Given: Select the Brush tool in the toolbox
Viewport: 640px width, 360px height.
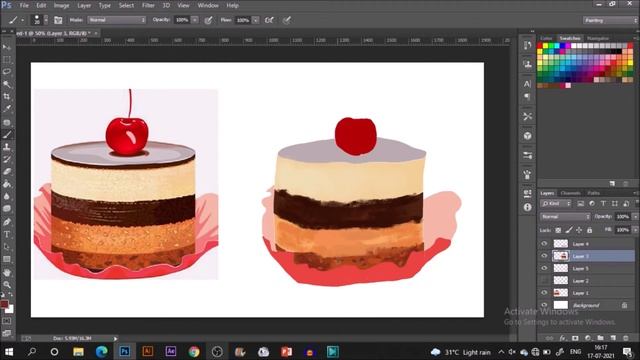Looking at the screenshot, I should pos(7,135).
